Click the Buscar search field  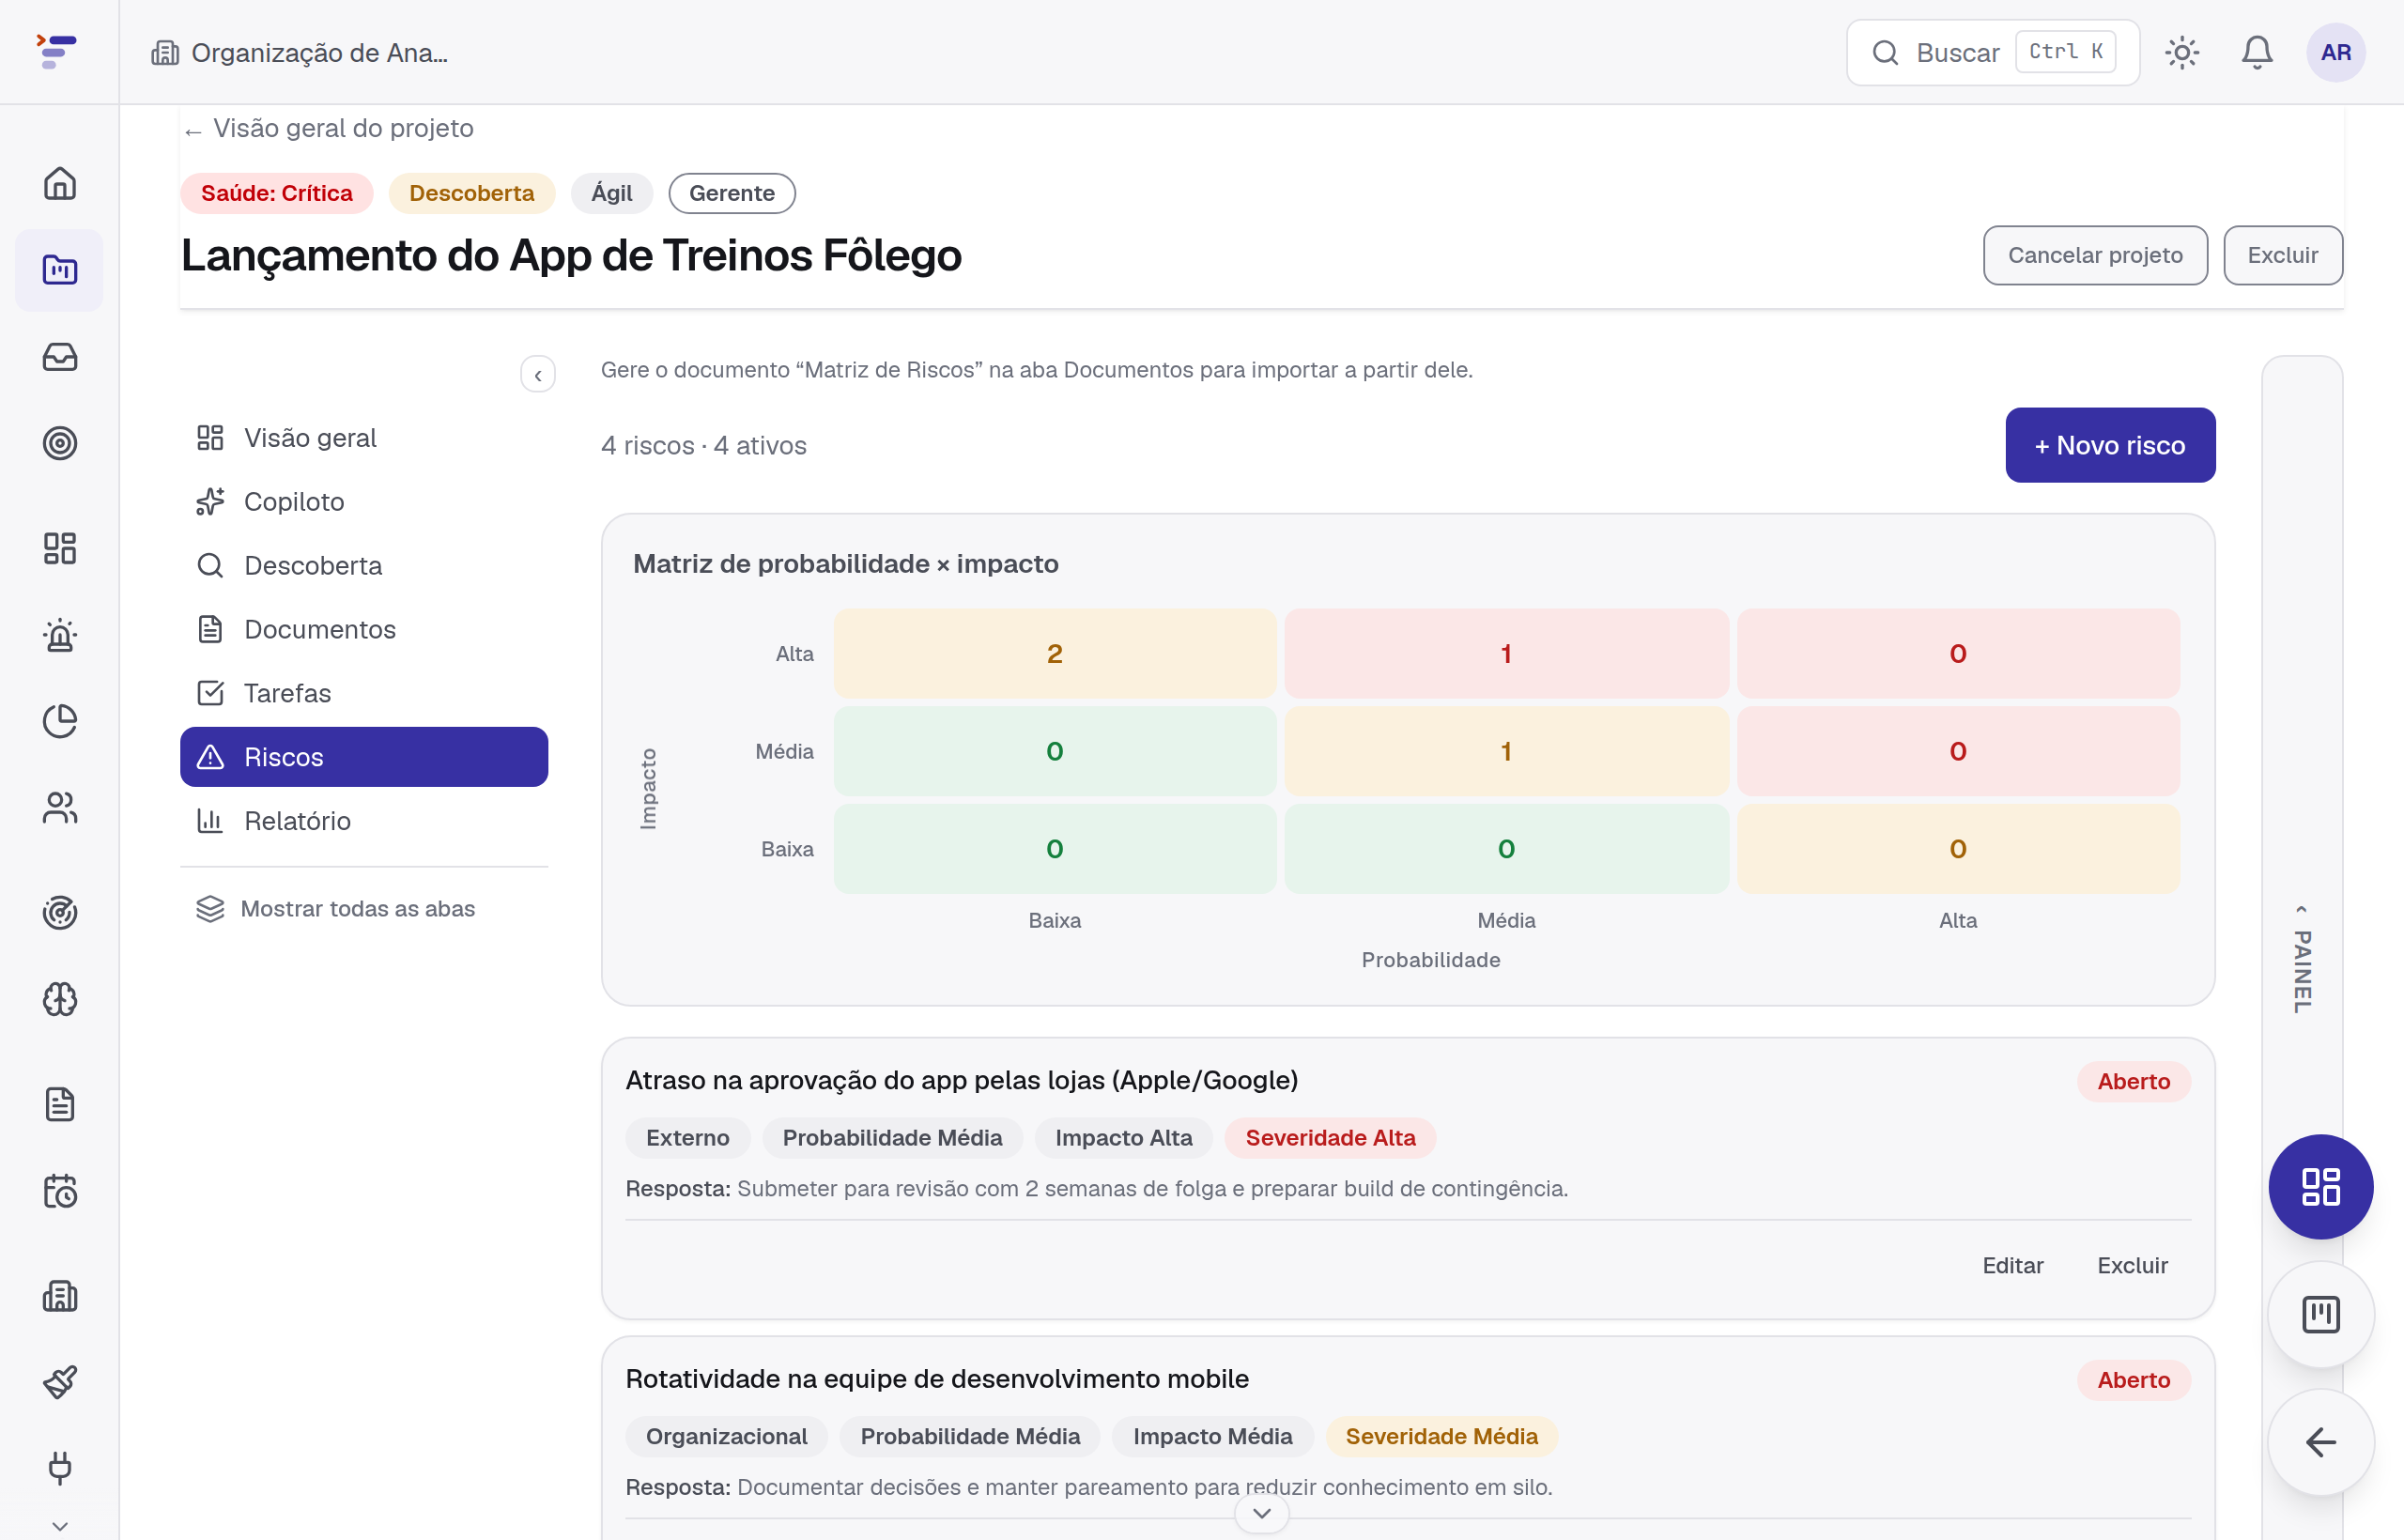1992,52
